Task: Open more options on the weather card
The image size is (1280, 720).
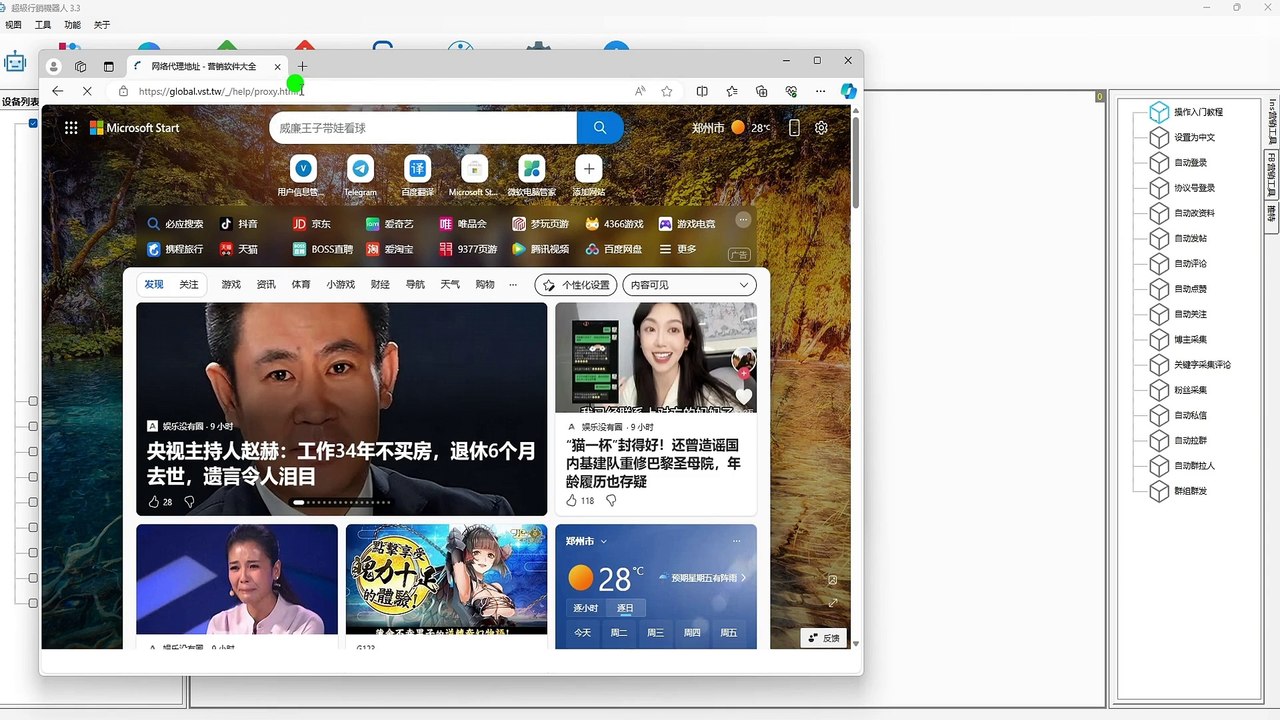Action: pos(737,541)
